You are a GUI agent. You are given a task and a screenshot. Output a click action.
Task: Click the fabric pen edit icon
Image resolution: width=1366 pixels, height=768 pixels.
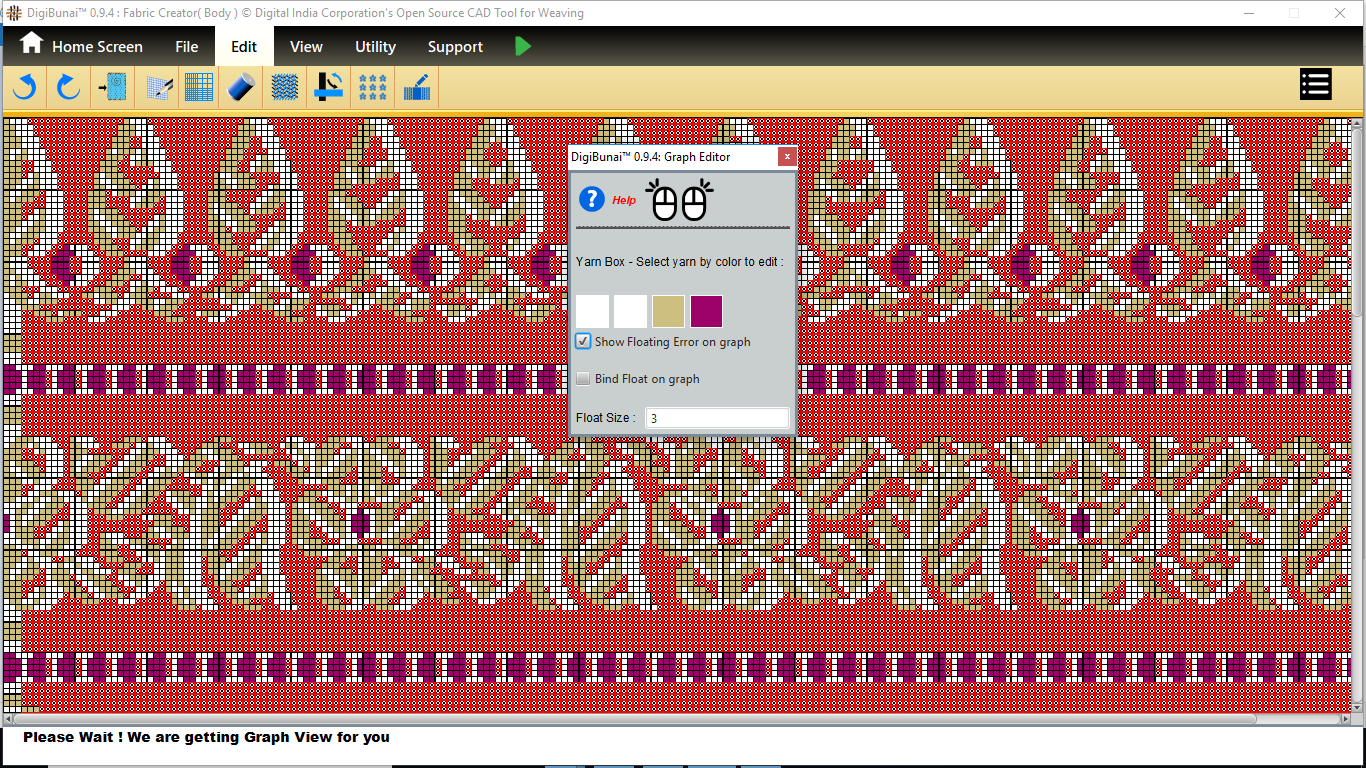[x=417, y=87]
